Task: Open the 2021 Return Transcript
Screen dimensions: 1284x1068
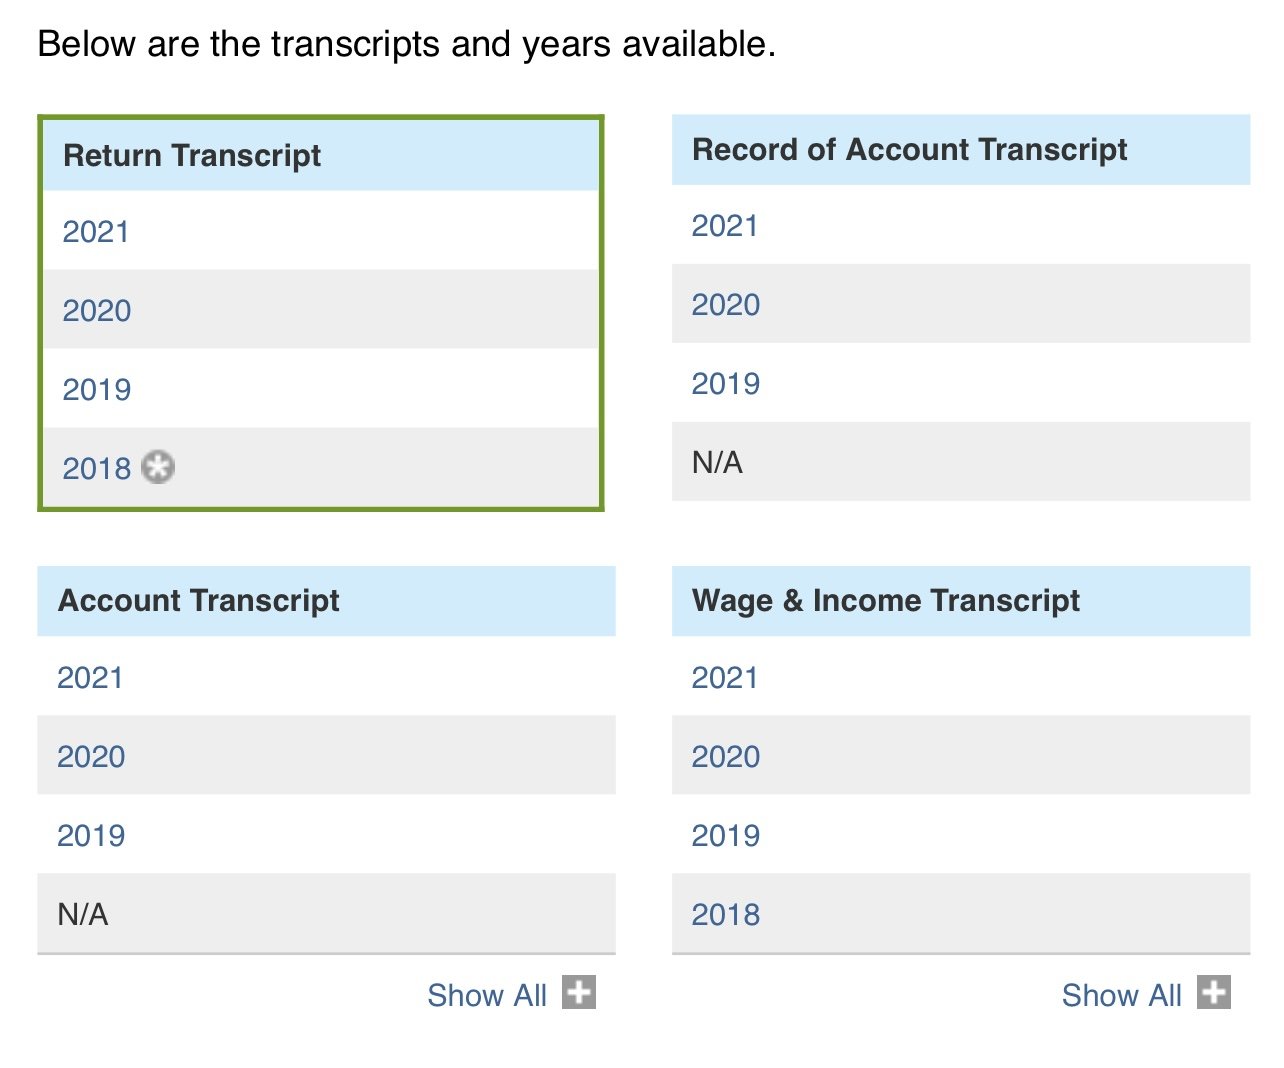Action: [96, 232]
